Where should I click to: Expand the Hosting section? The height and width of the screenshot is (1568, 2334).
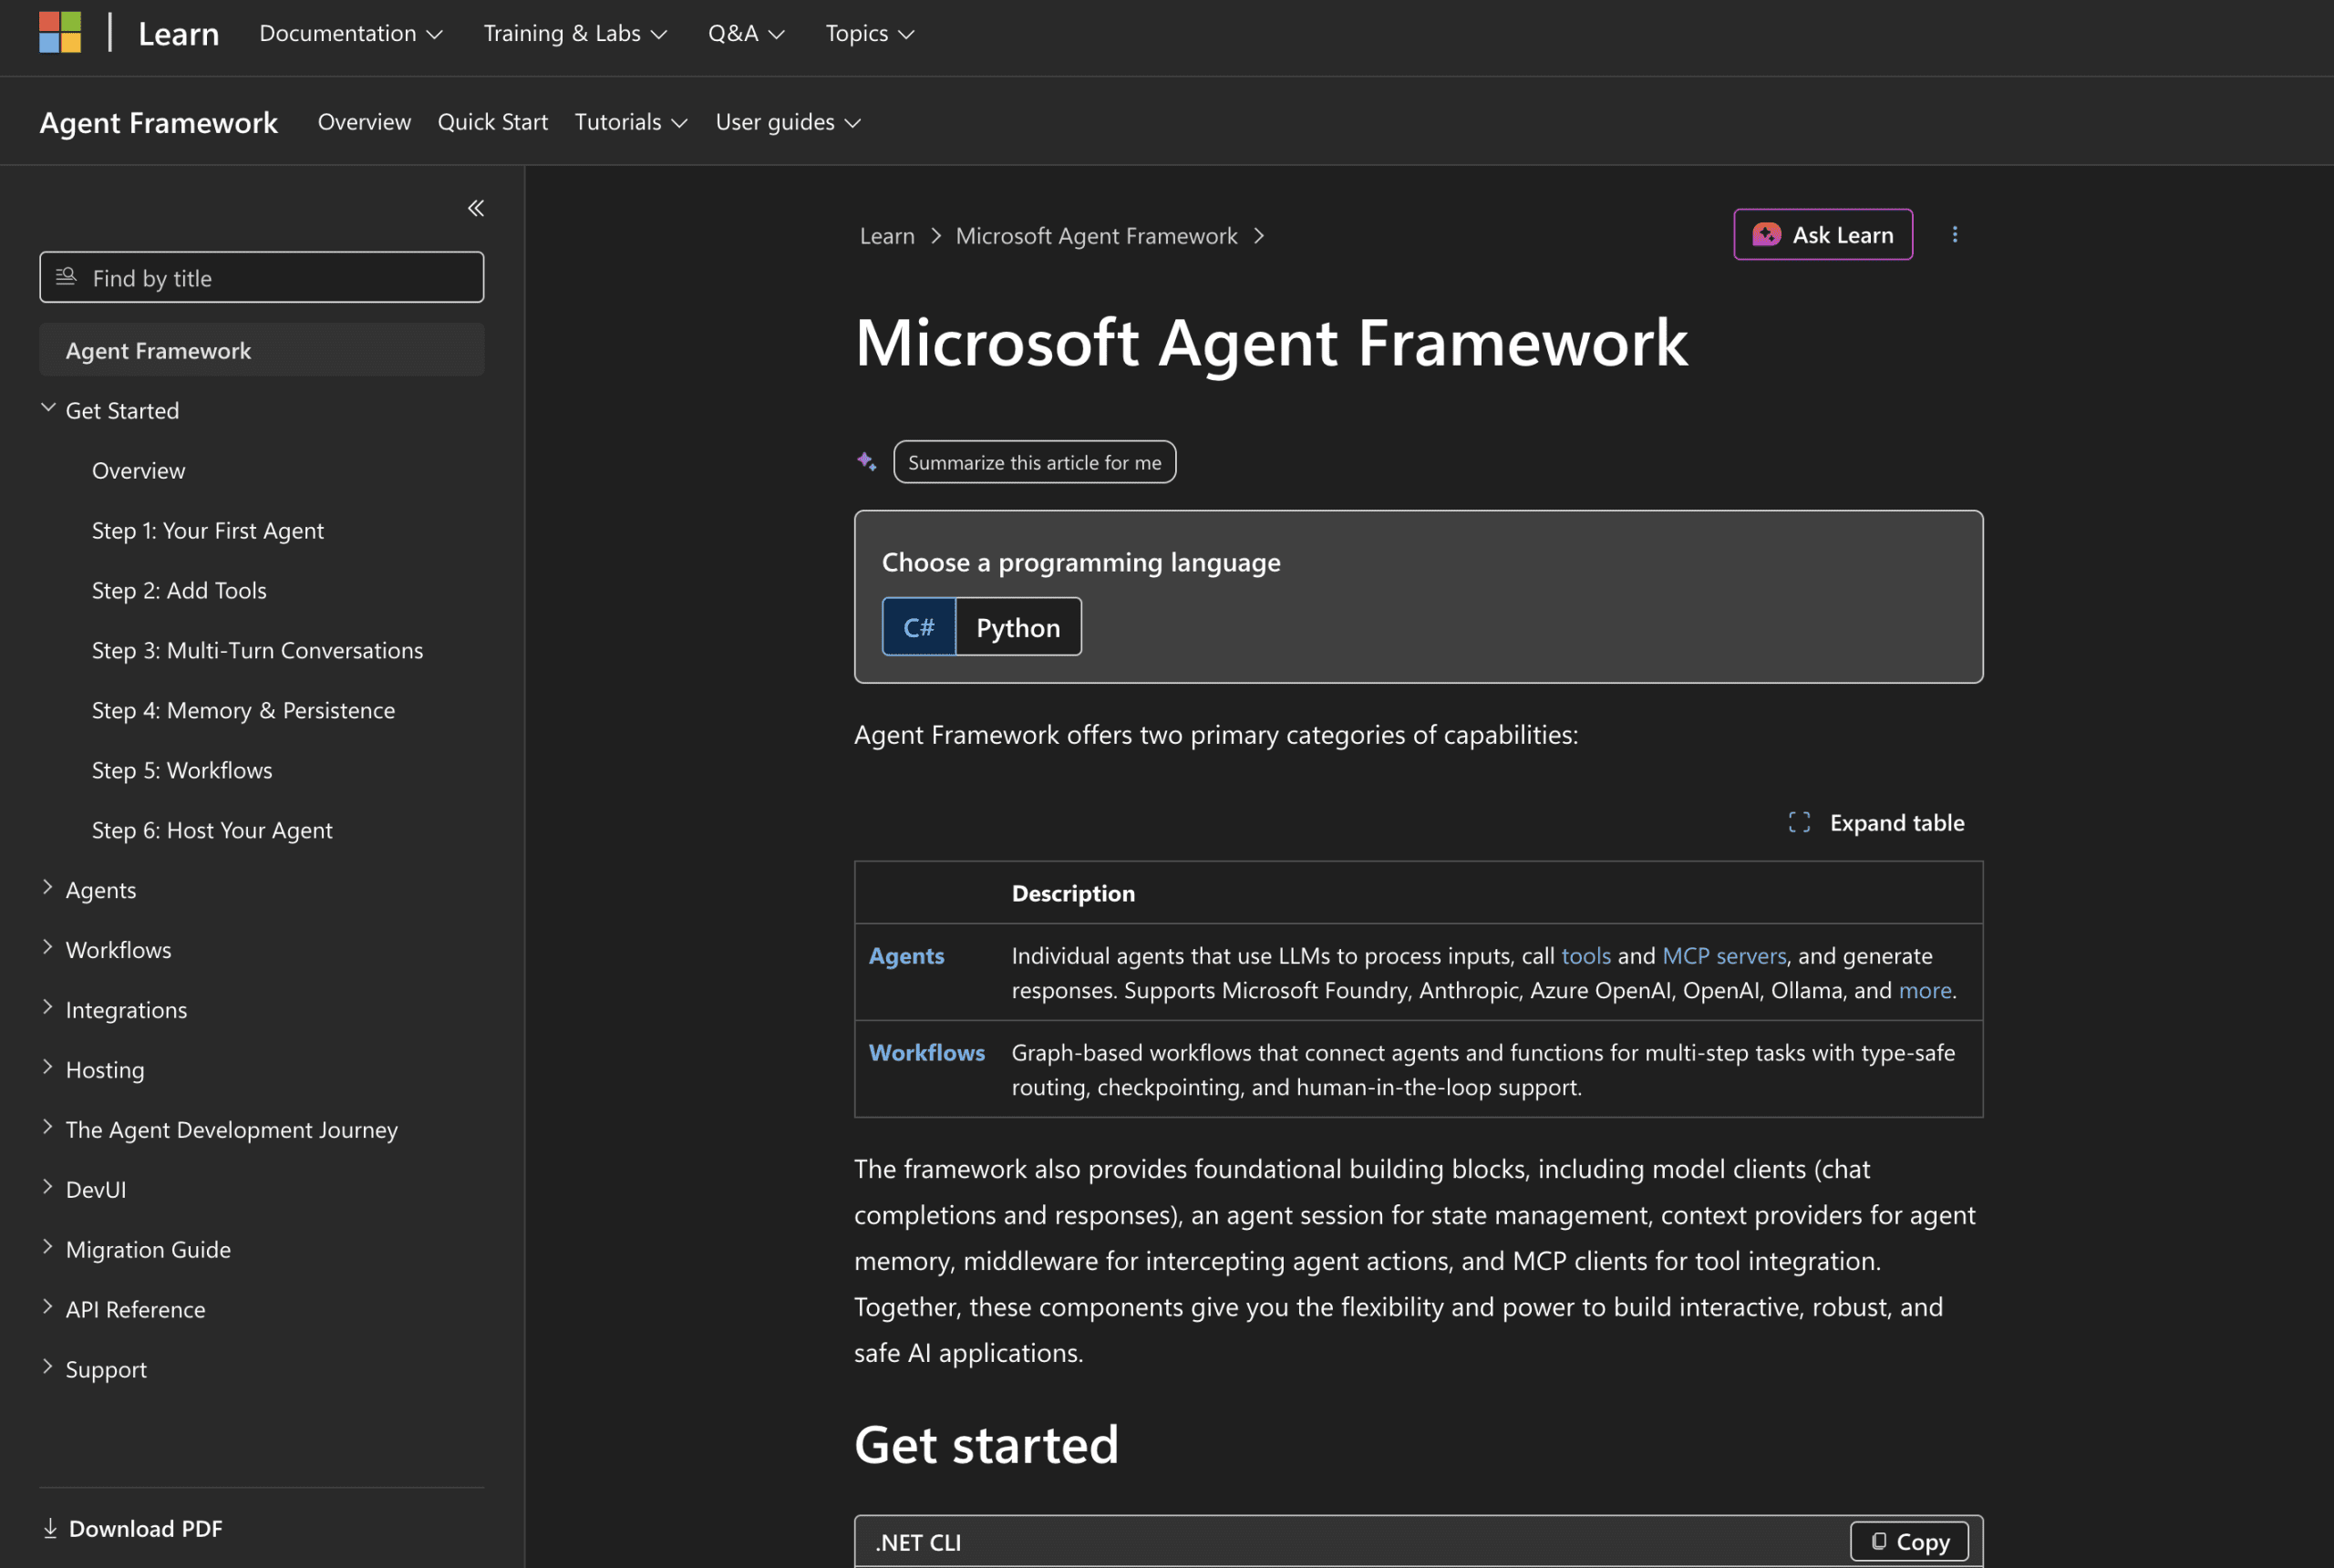(48, 1068)
